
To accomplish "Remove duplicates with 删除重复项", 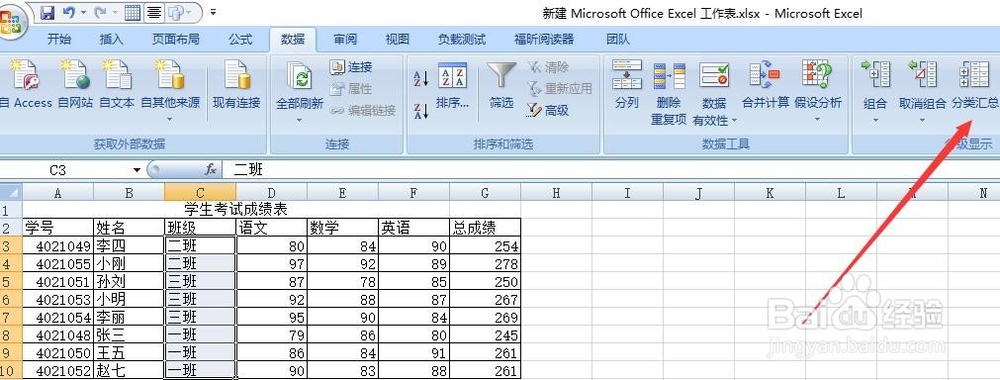I will coord(669,92).
